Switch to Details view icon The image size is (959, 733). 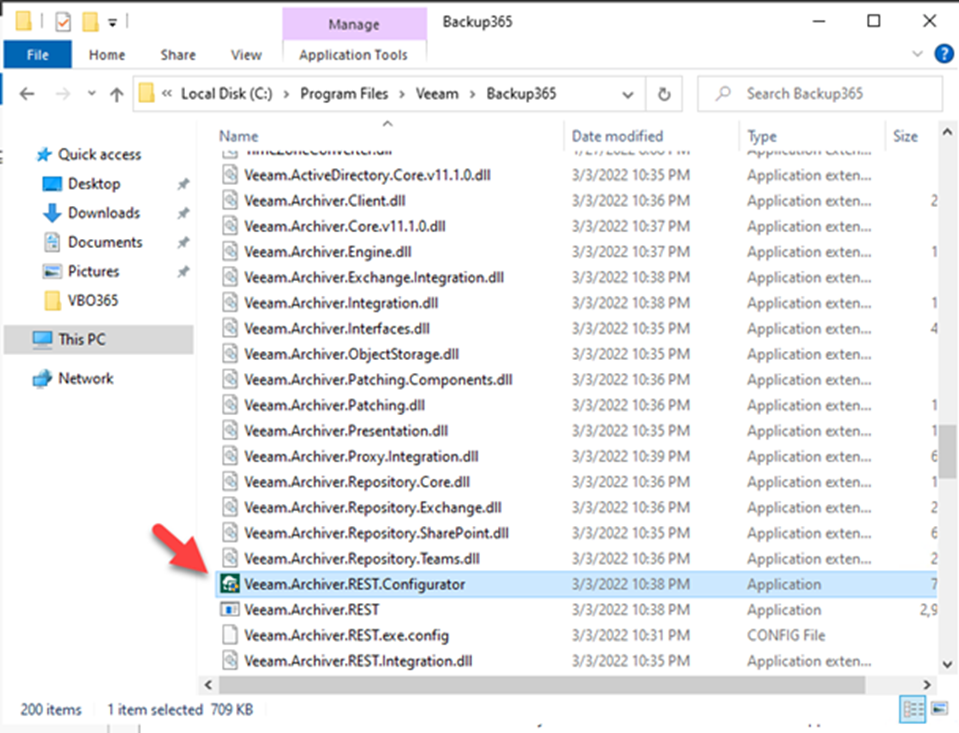[913, 710]
